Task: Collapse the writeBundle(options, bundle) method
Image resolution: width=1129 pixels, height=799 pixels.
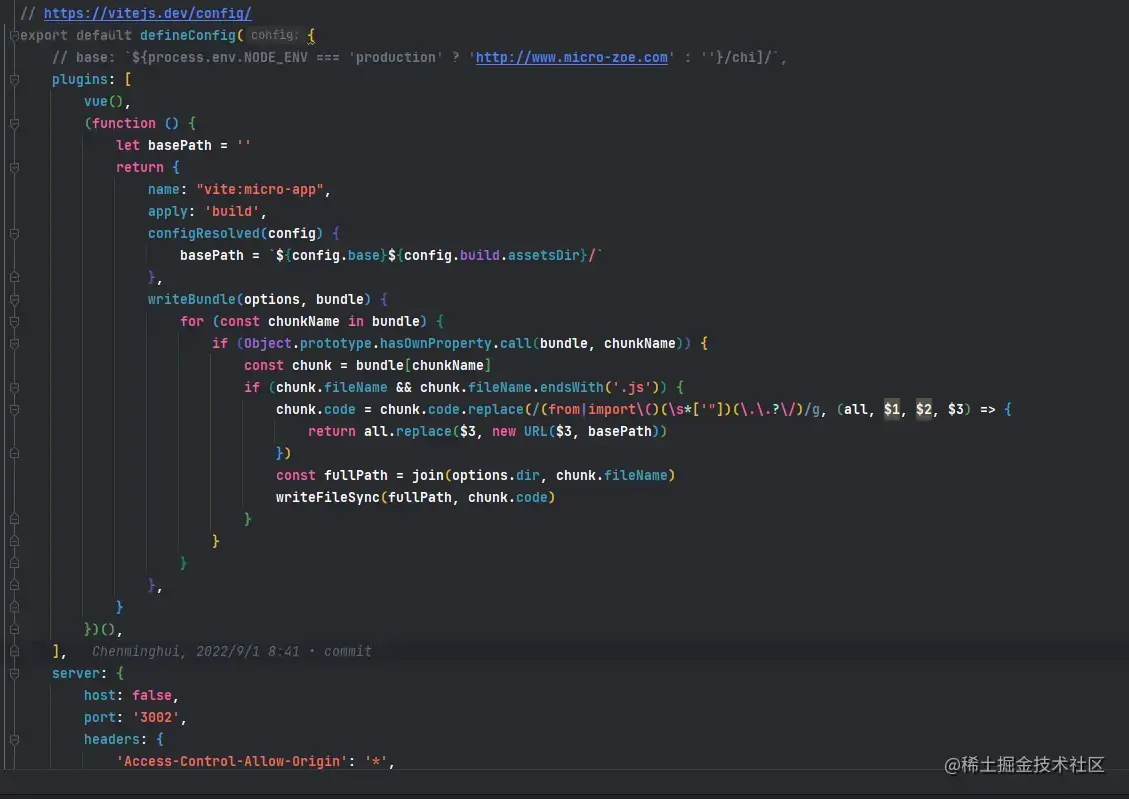Action: click(x=14, y=299)
